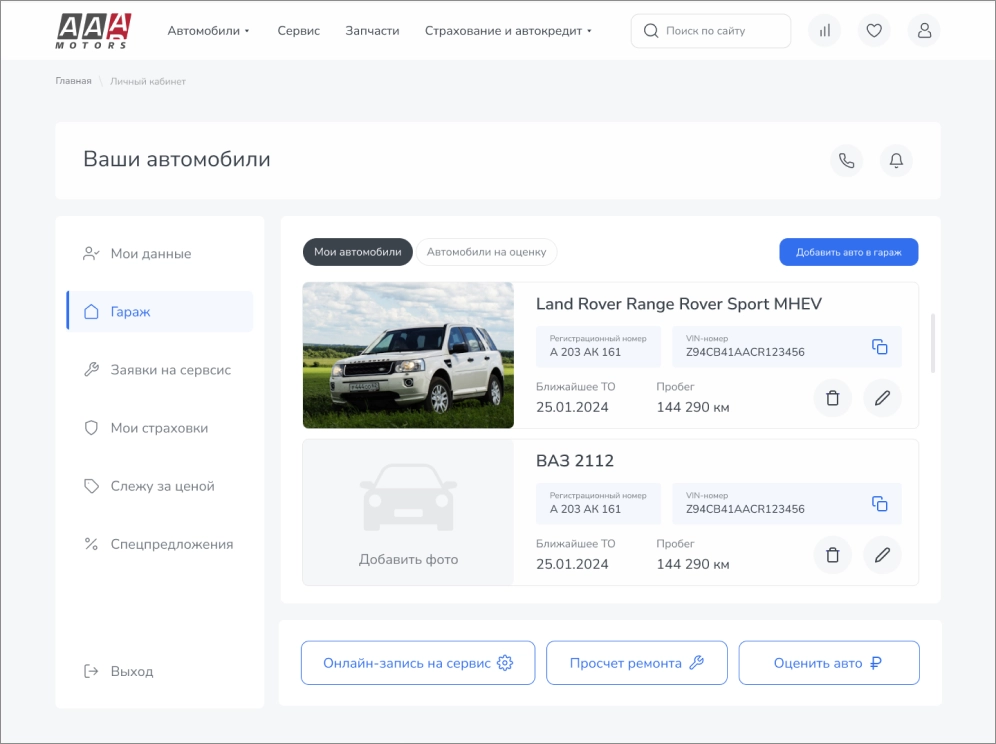
Task: Click Выход to log out
Action: coord(119,671)
